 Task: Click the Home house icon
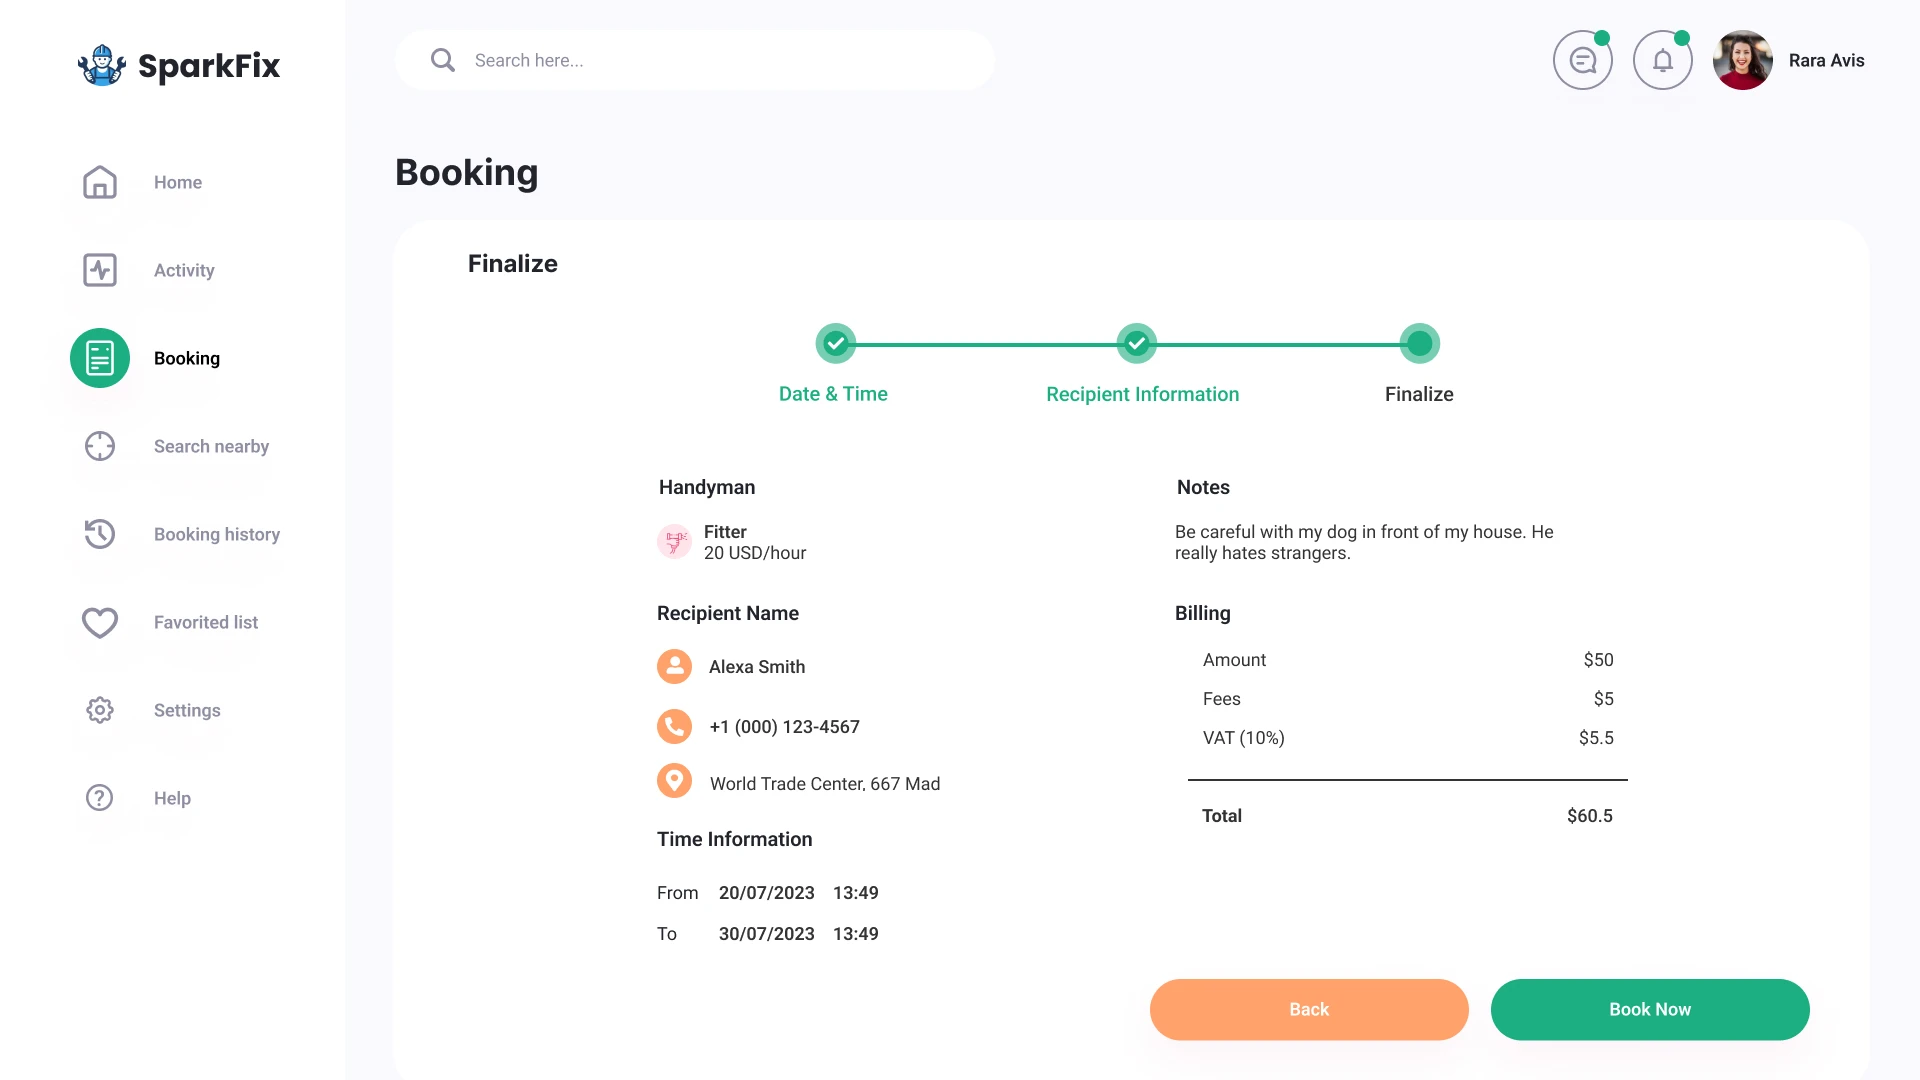pyautogui.click(x=100, y=182)
